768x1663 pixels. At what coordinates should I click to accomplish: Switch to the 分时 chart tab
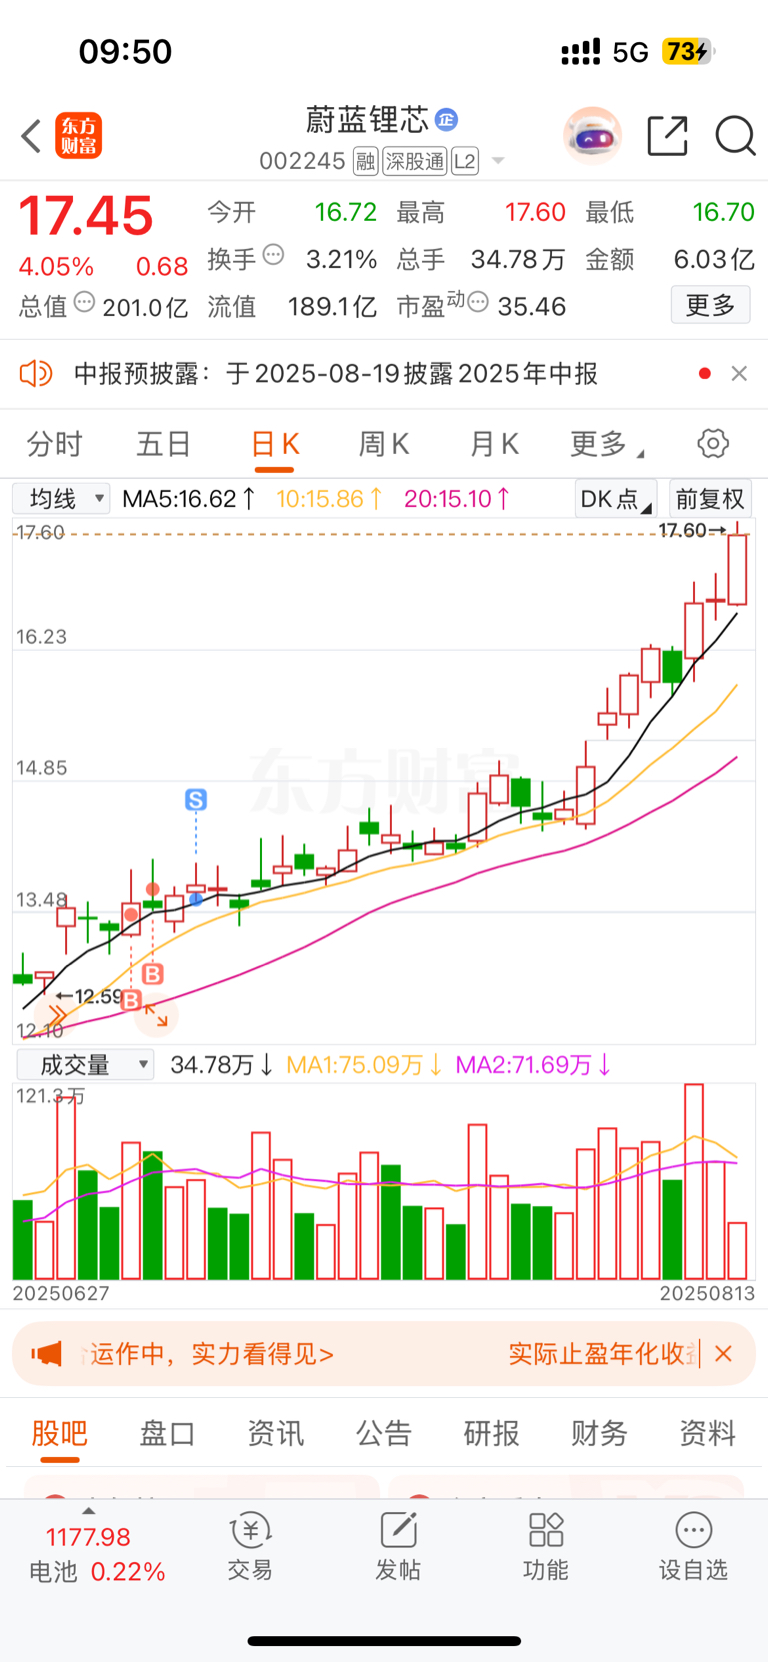54,444
